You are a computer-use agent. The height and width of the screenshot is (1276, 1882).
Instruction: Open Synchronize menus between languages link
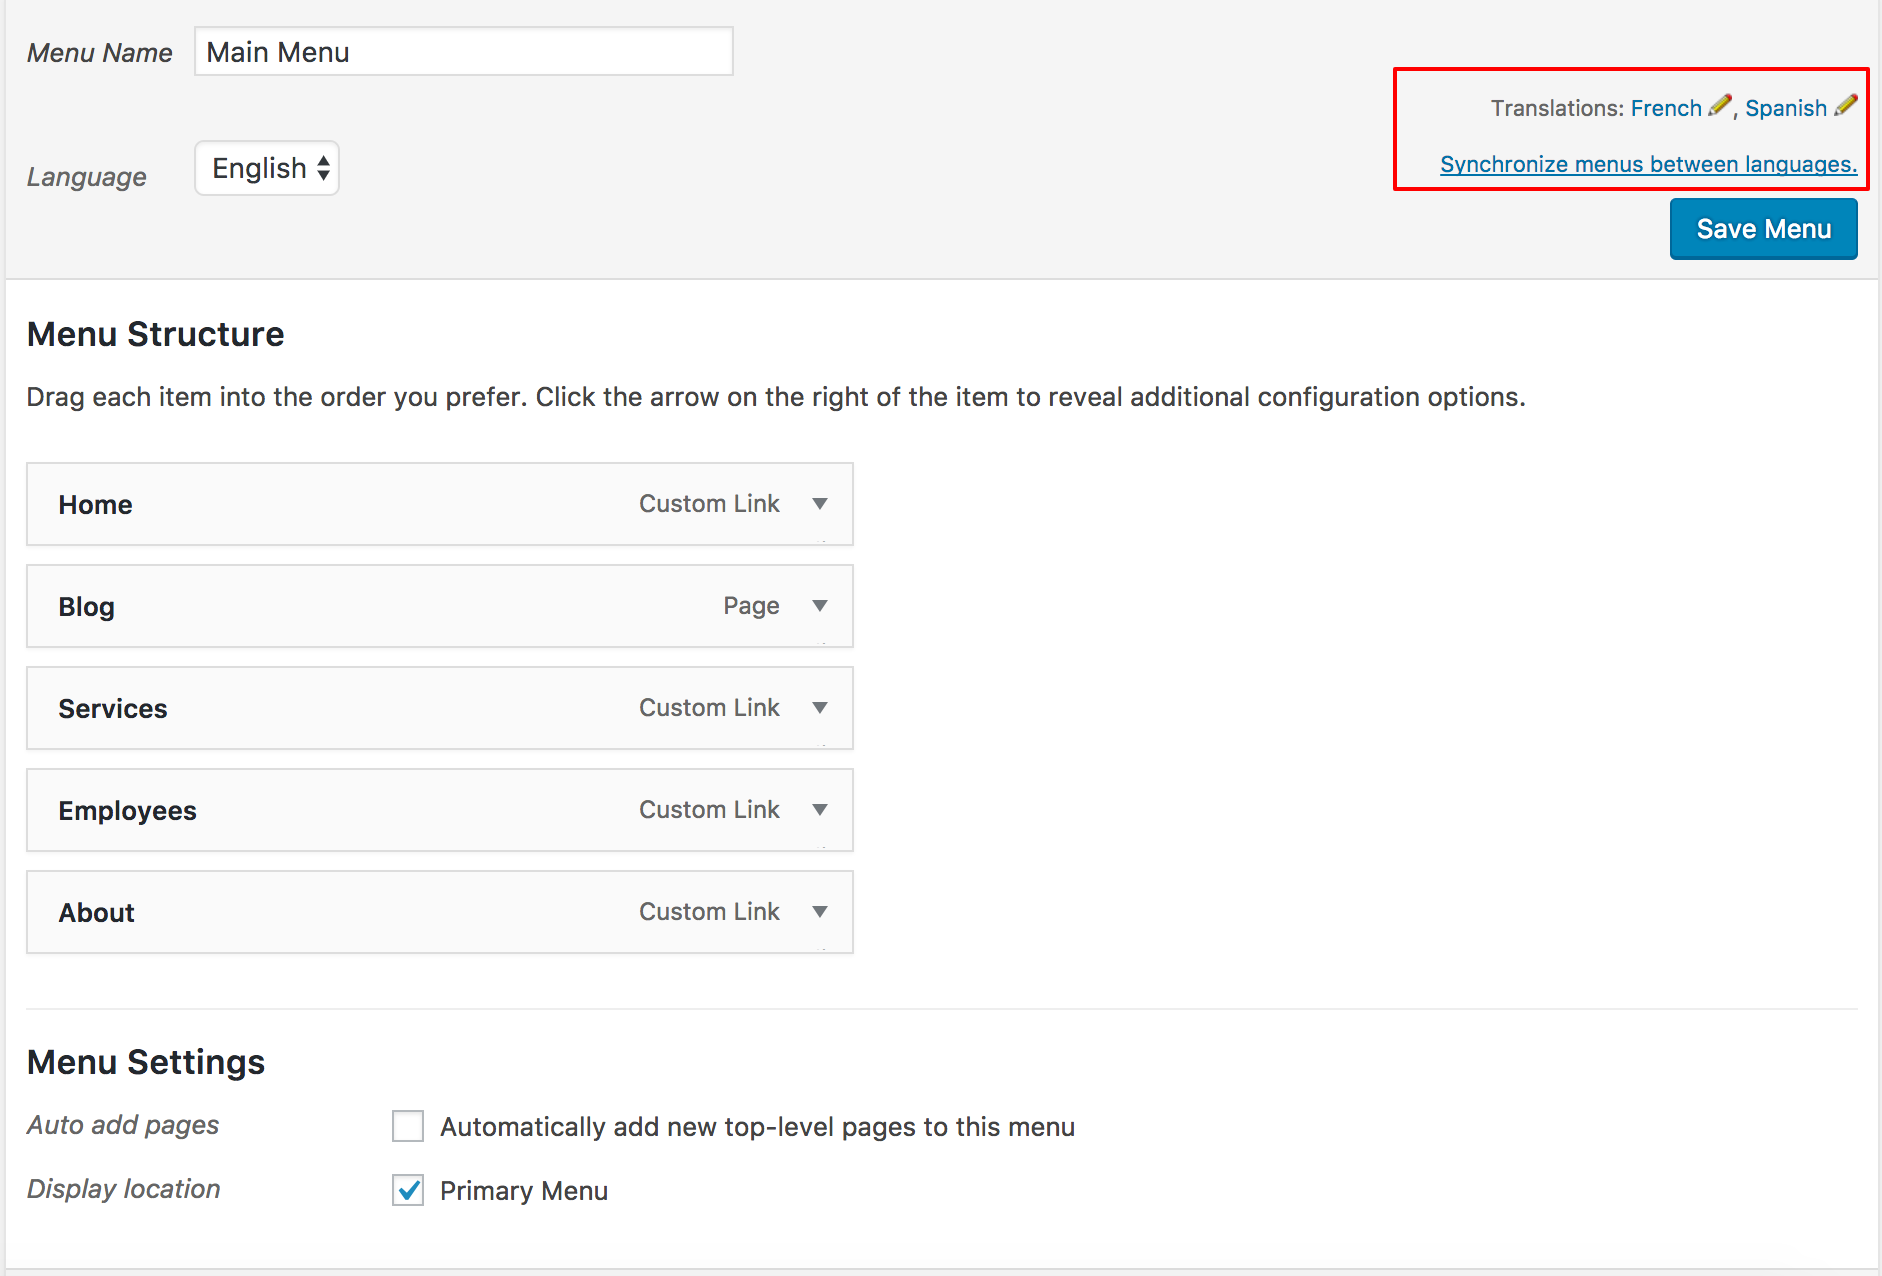tap(1648, 164)
